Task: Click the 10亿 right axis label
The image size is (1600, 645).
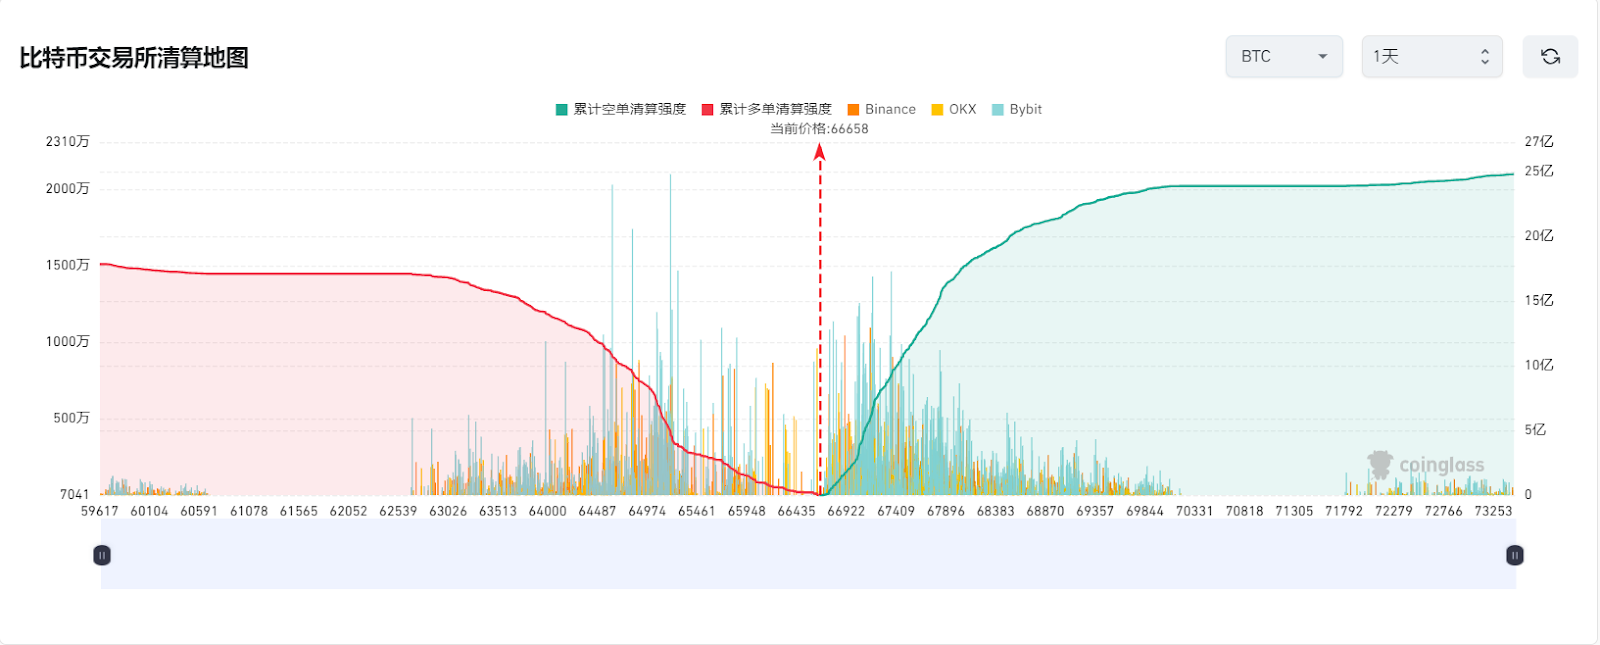Action: (1539, 365)
